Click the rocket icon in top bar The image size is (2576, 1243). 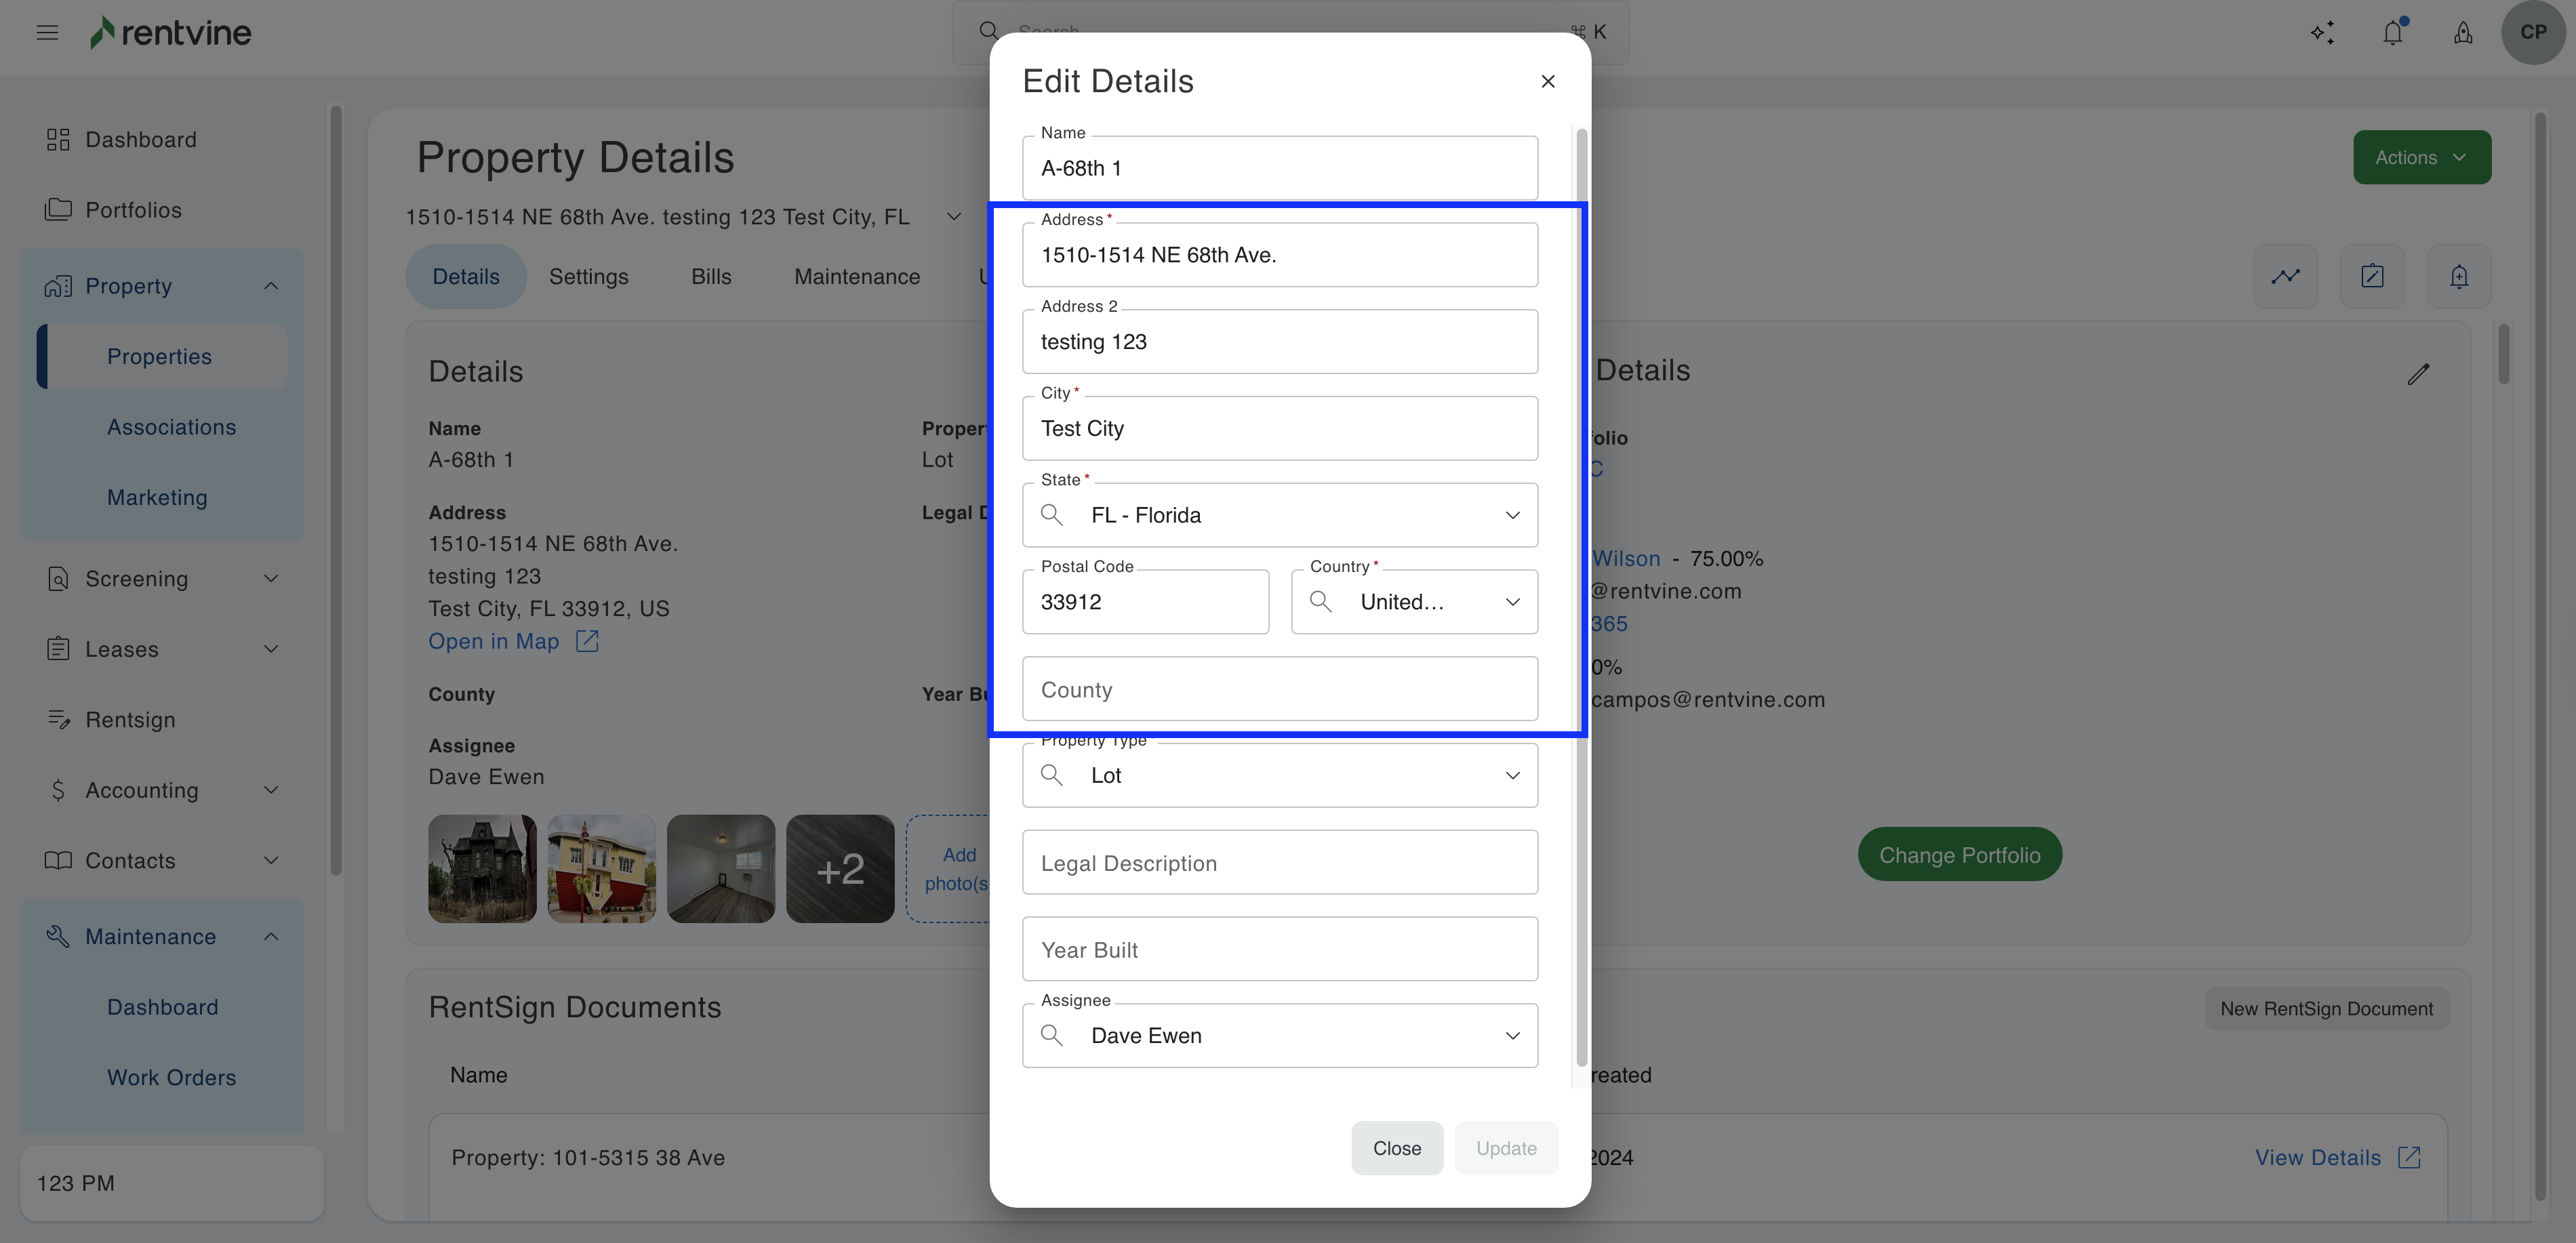click(2463, 33)
